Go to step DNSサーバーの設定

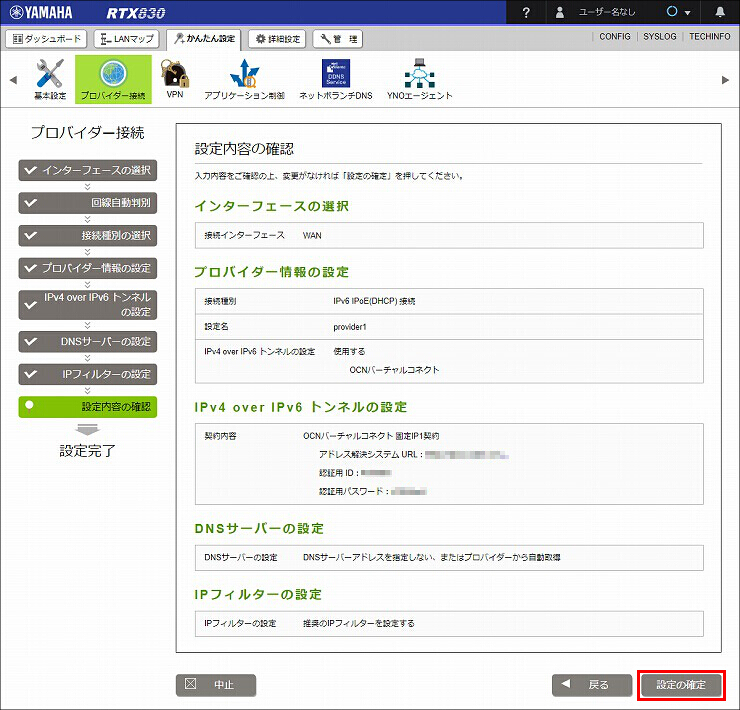point(88,341)
